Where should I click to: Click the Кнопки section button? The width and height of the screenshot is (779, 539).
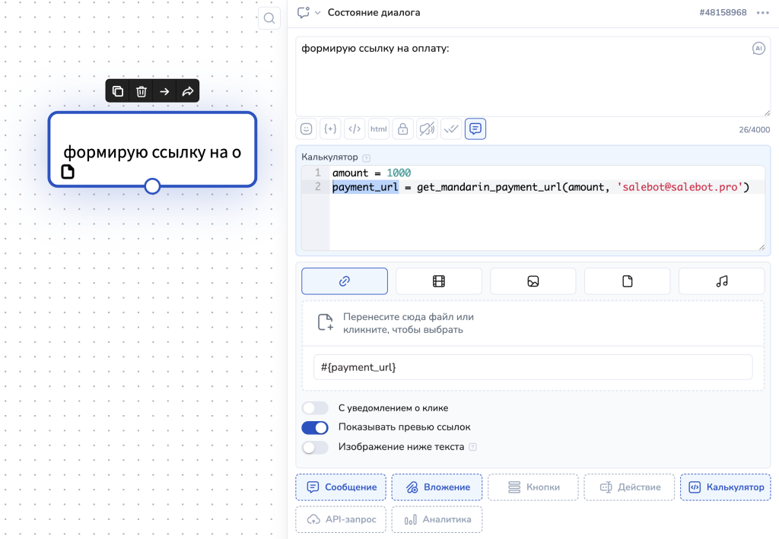[x=533, y=487]
